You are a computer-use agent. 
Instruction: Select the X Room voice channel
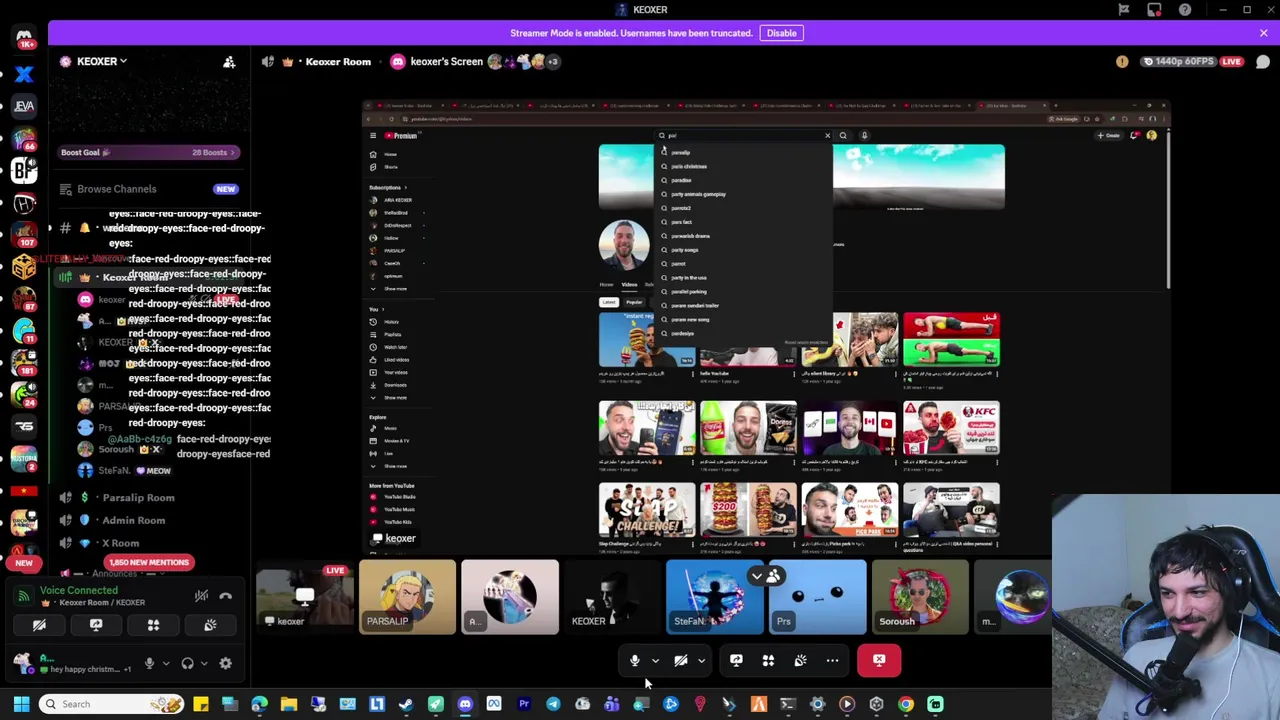pos(120,543)
